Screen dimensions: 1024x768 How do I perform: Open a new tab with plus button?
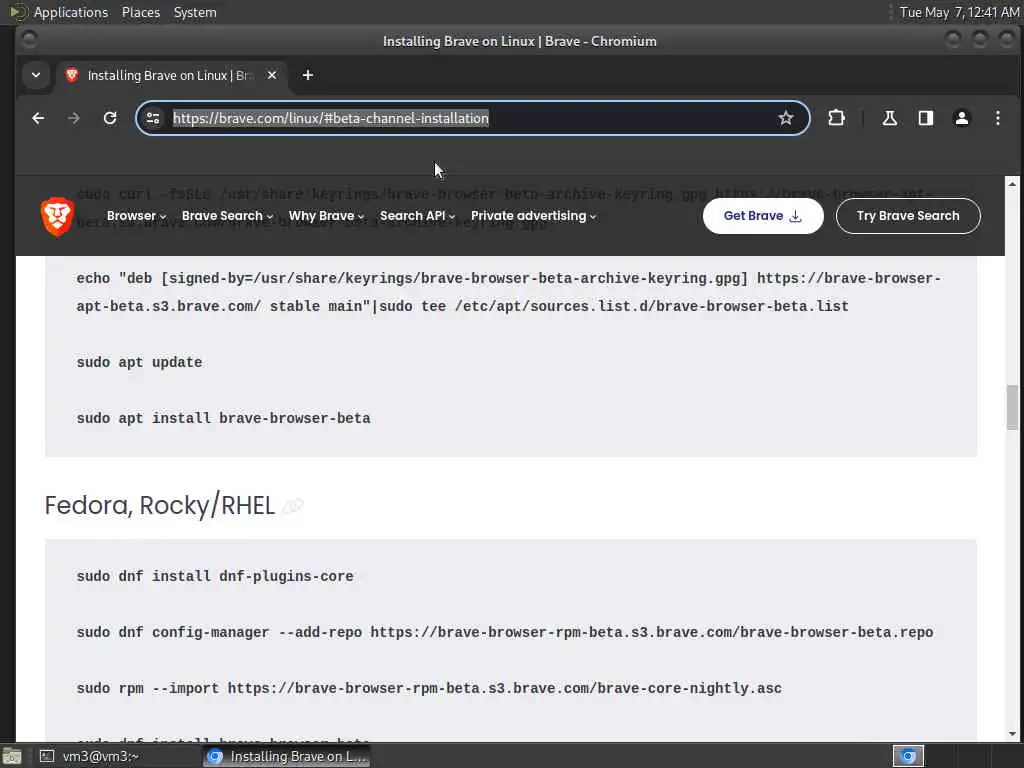point(308,75)
